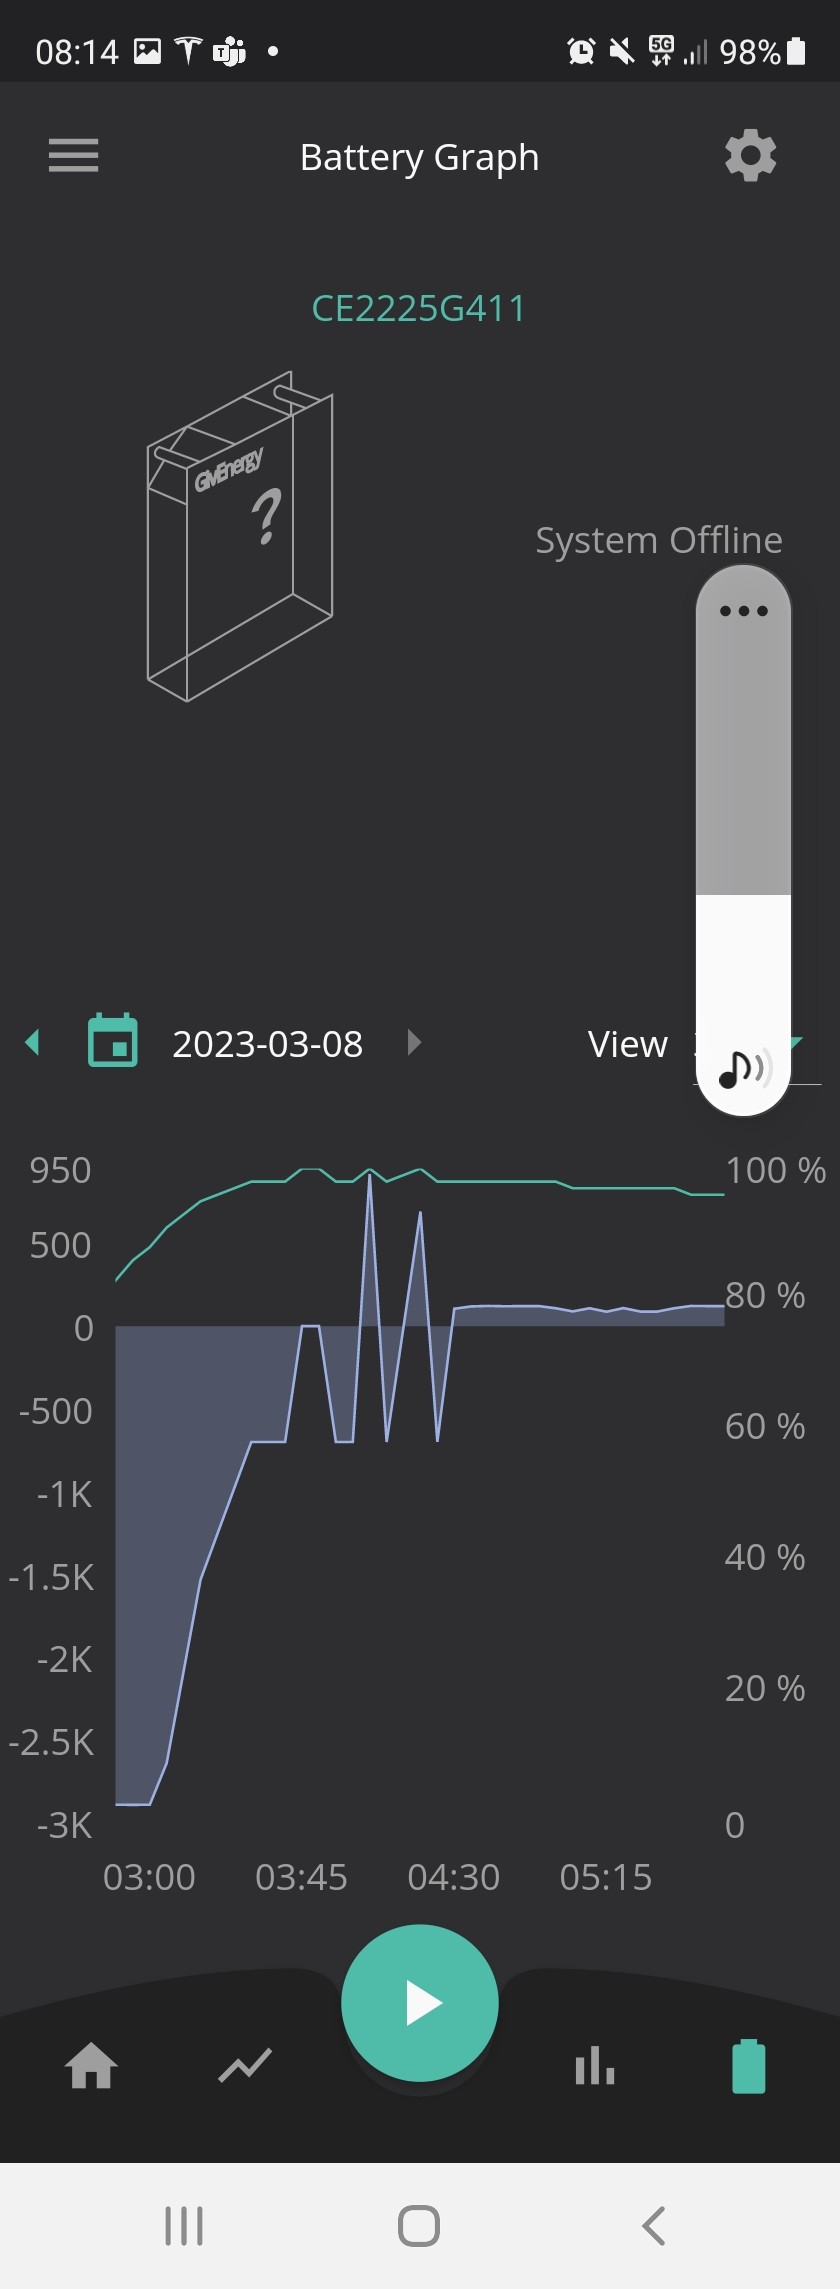Go to the home tab icon

coord(91,2065)
